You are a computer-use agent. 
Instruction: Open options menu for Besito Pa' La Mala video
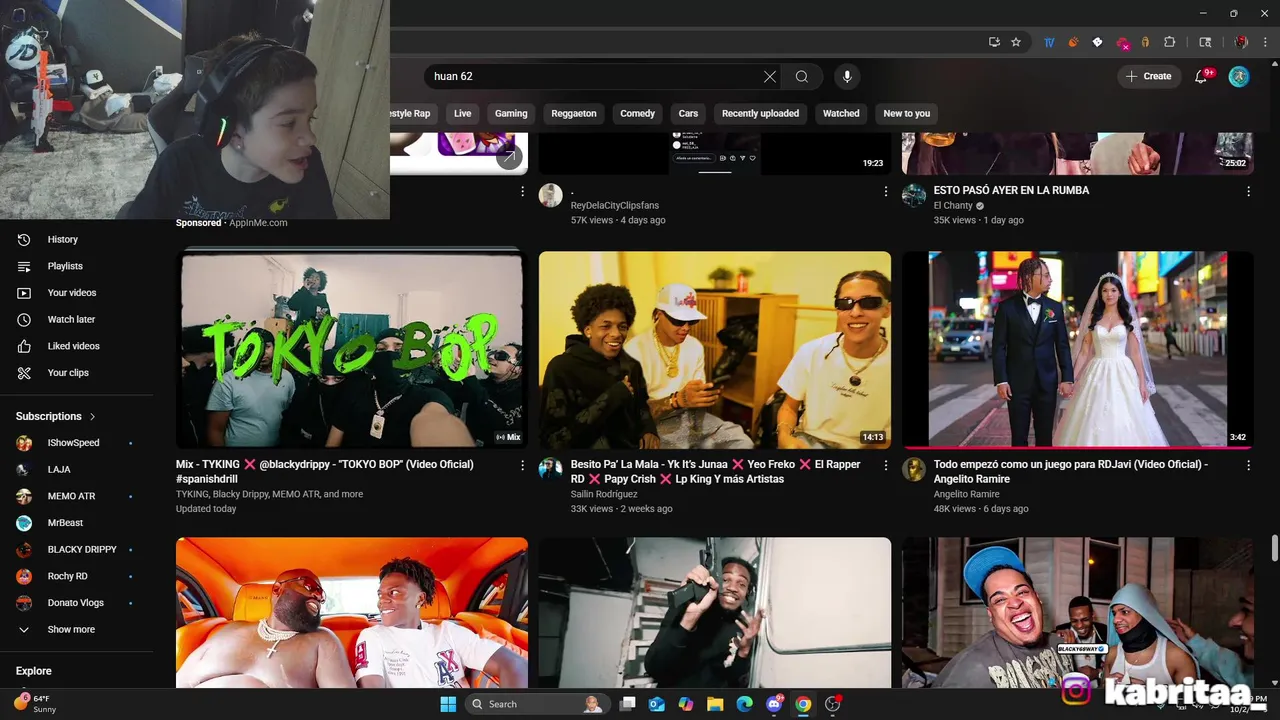point(885,465)
